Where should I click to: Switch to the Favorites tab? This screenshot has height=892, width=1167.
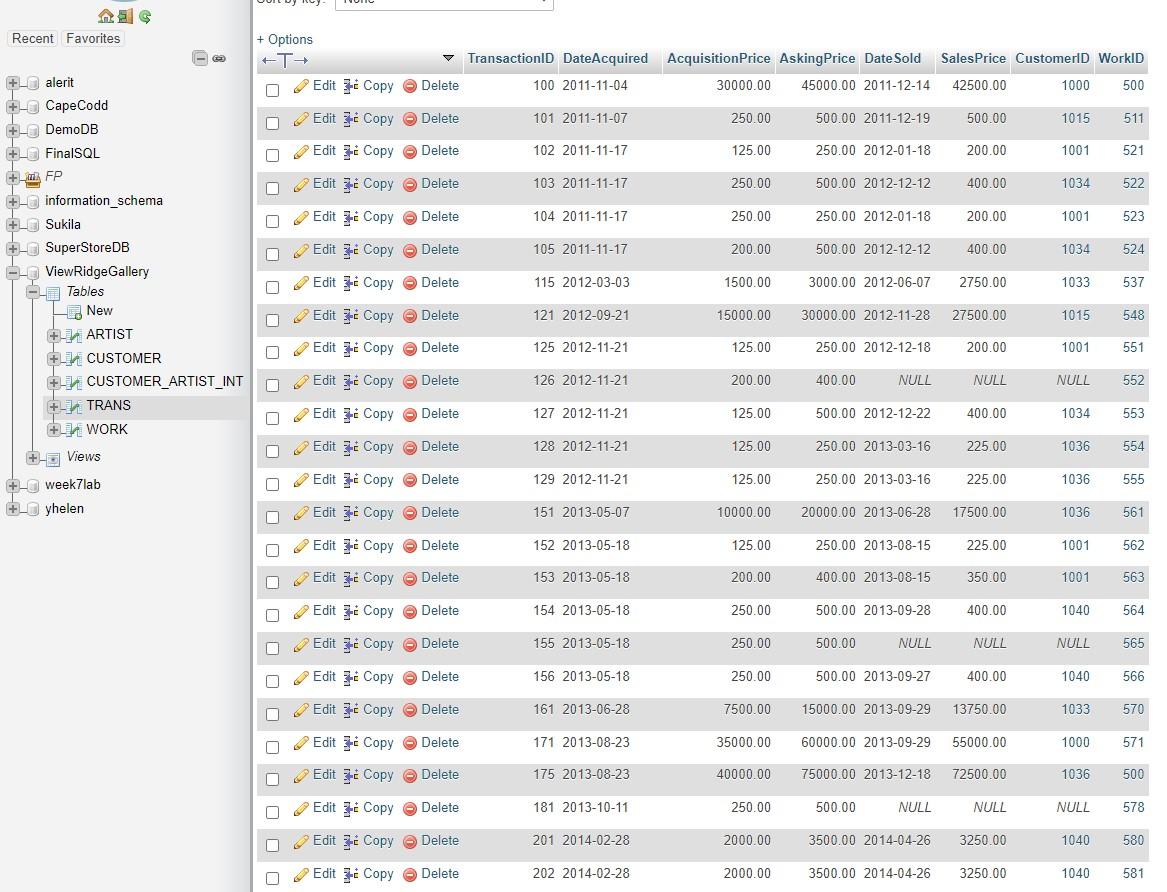pyautogui.click(x=93, y=38)
